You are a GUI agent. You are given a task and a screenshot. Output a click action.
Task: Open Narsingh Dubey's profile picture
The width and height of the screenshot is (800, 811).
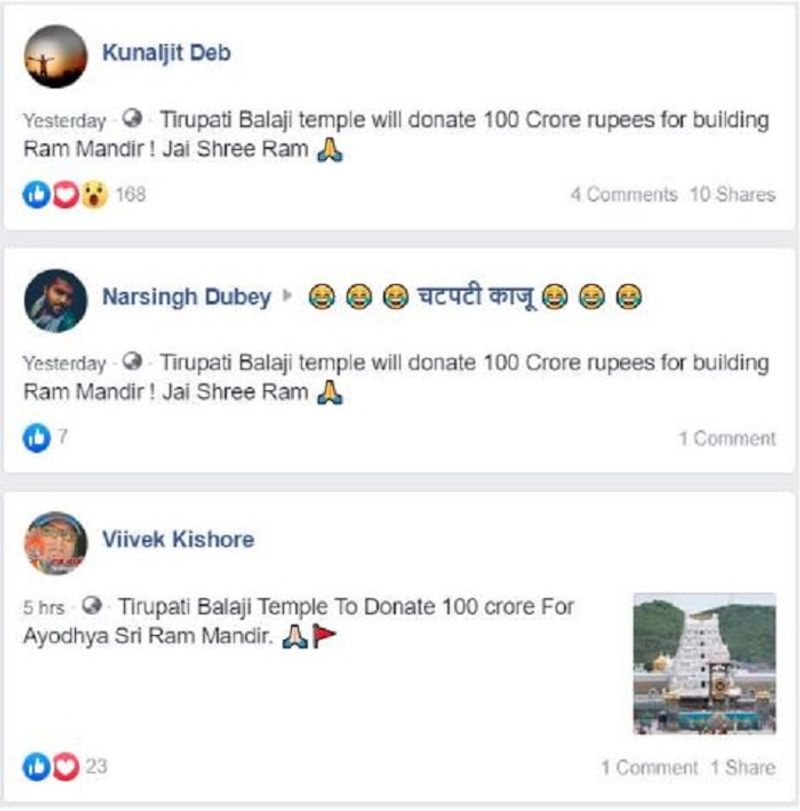[x=55, y=301]
